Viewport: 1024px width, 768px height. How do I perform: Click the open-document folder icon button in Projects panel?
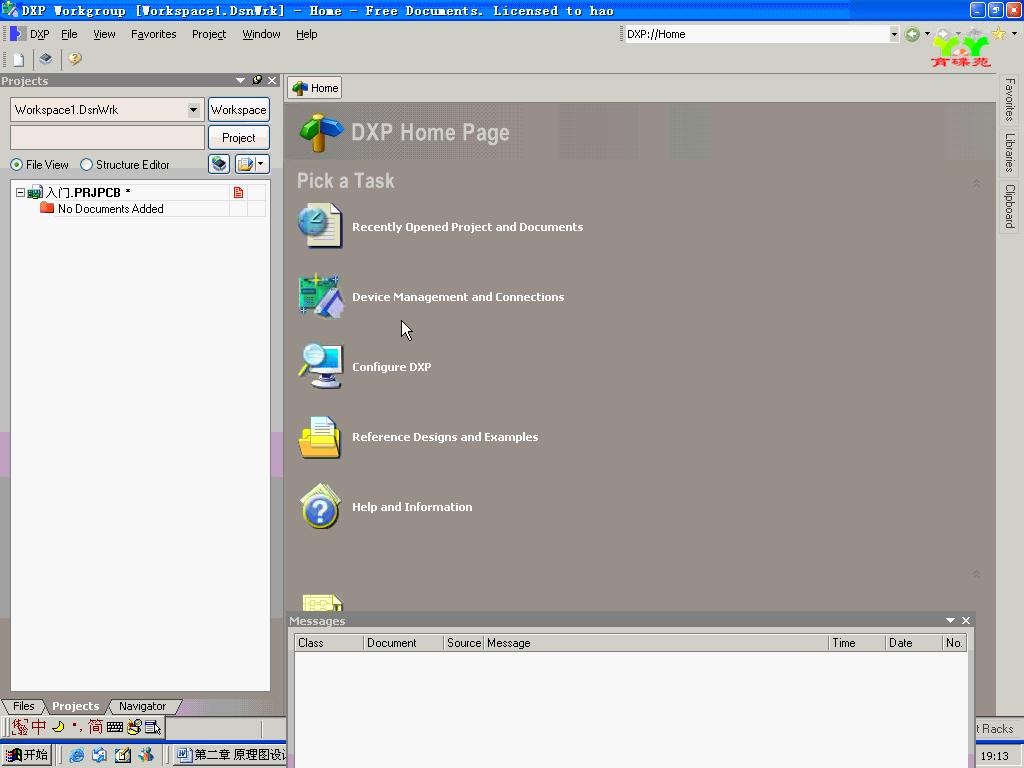246,164
